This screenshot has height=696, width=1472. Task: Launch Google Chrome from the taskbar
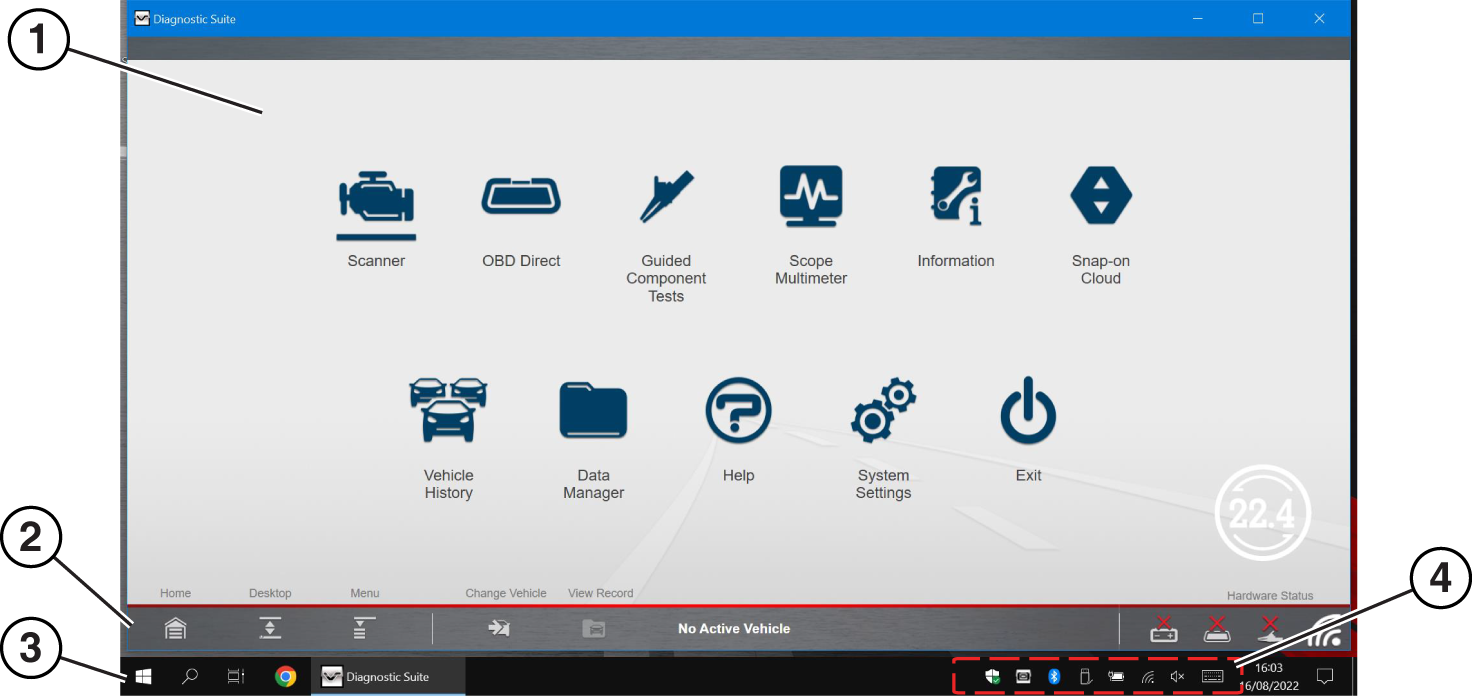(x=286, y=677)
